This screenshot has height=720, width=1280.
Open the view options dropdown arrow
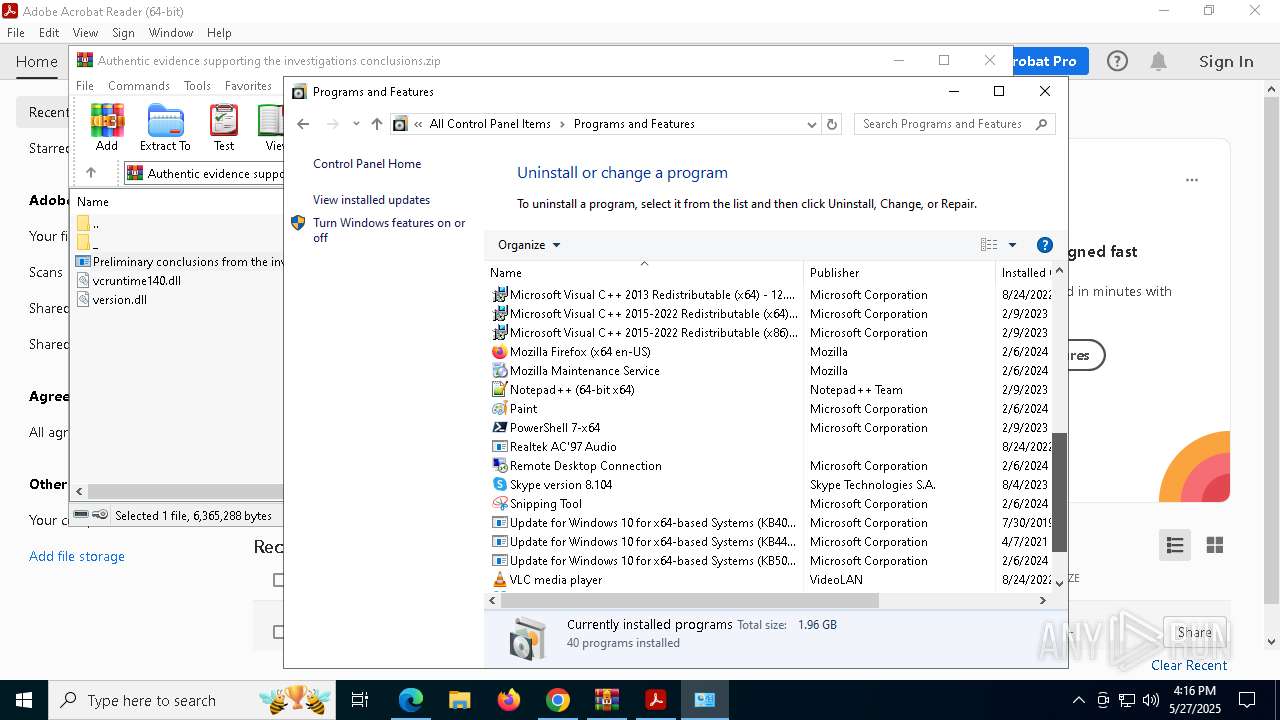1012,245
